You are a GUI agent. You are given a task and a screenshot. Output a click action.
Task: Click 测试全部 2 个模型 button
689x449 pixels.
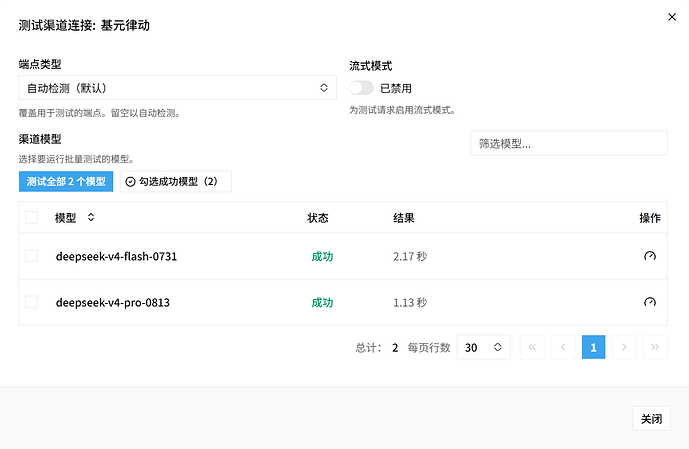66,181
